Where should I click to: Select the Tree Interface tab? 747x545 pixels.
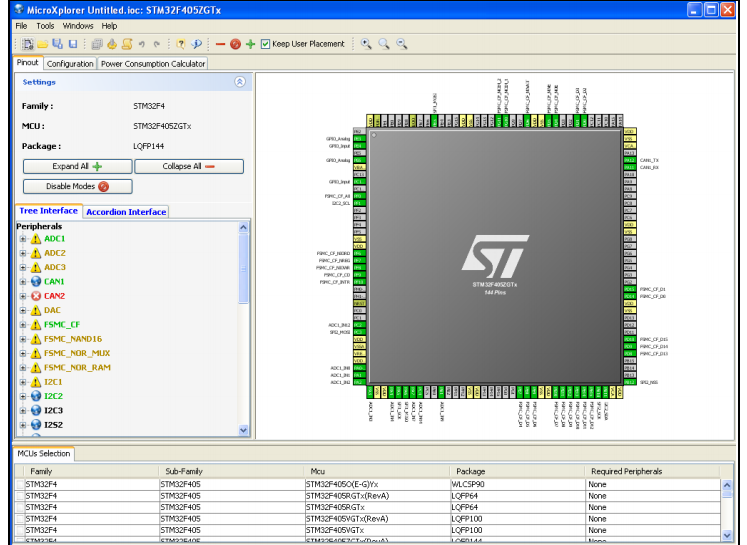[49, 211]
